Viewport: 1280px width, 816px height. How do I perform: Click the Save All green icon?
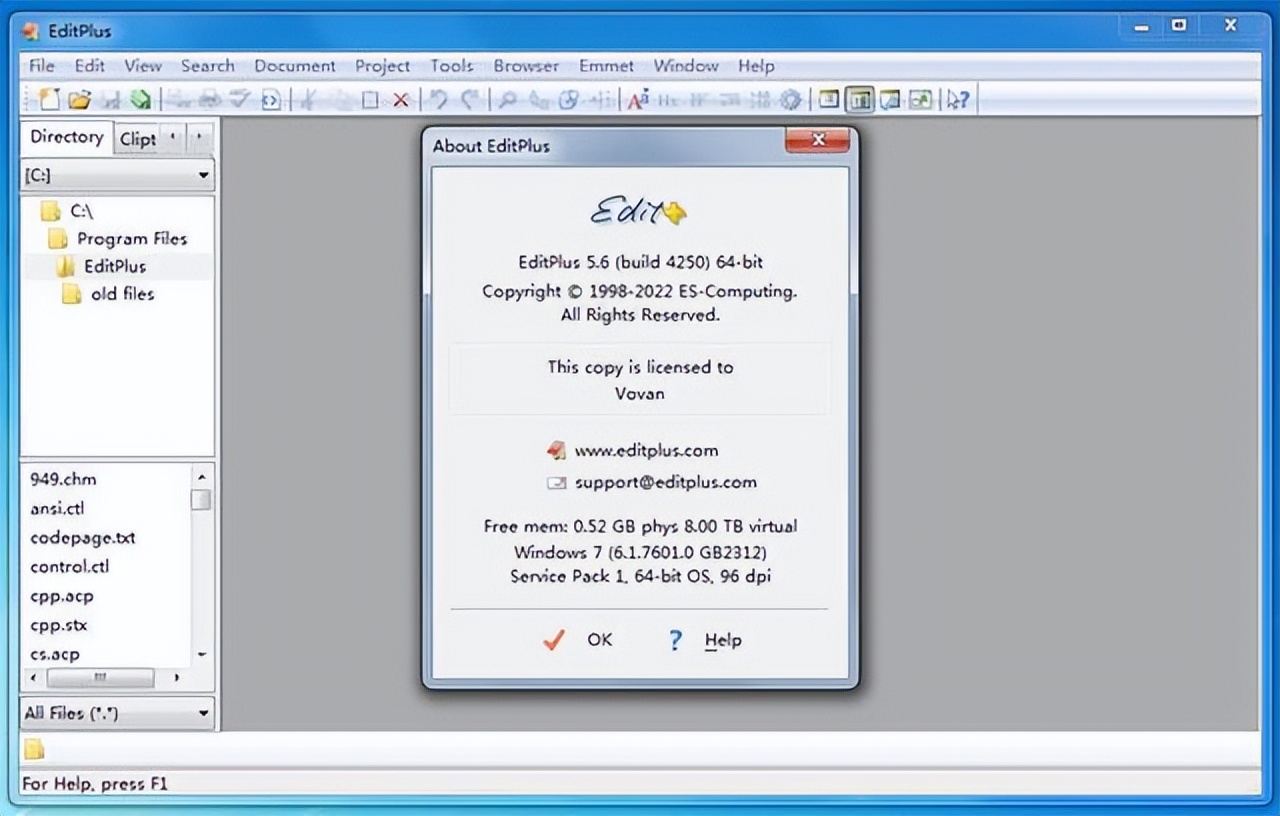[x=140, y=99]
